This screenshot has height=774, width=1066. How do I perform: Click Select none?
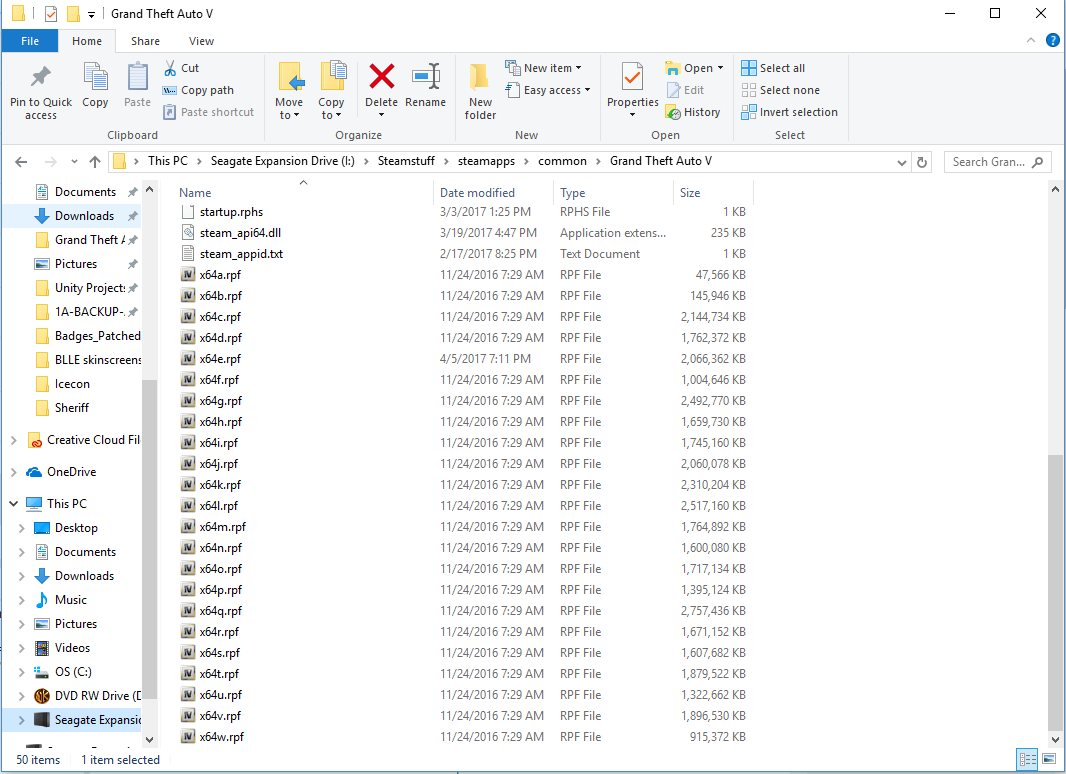(780, 90)
